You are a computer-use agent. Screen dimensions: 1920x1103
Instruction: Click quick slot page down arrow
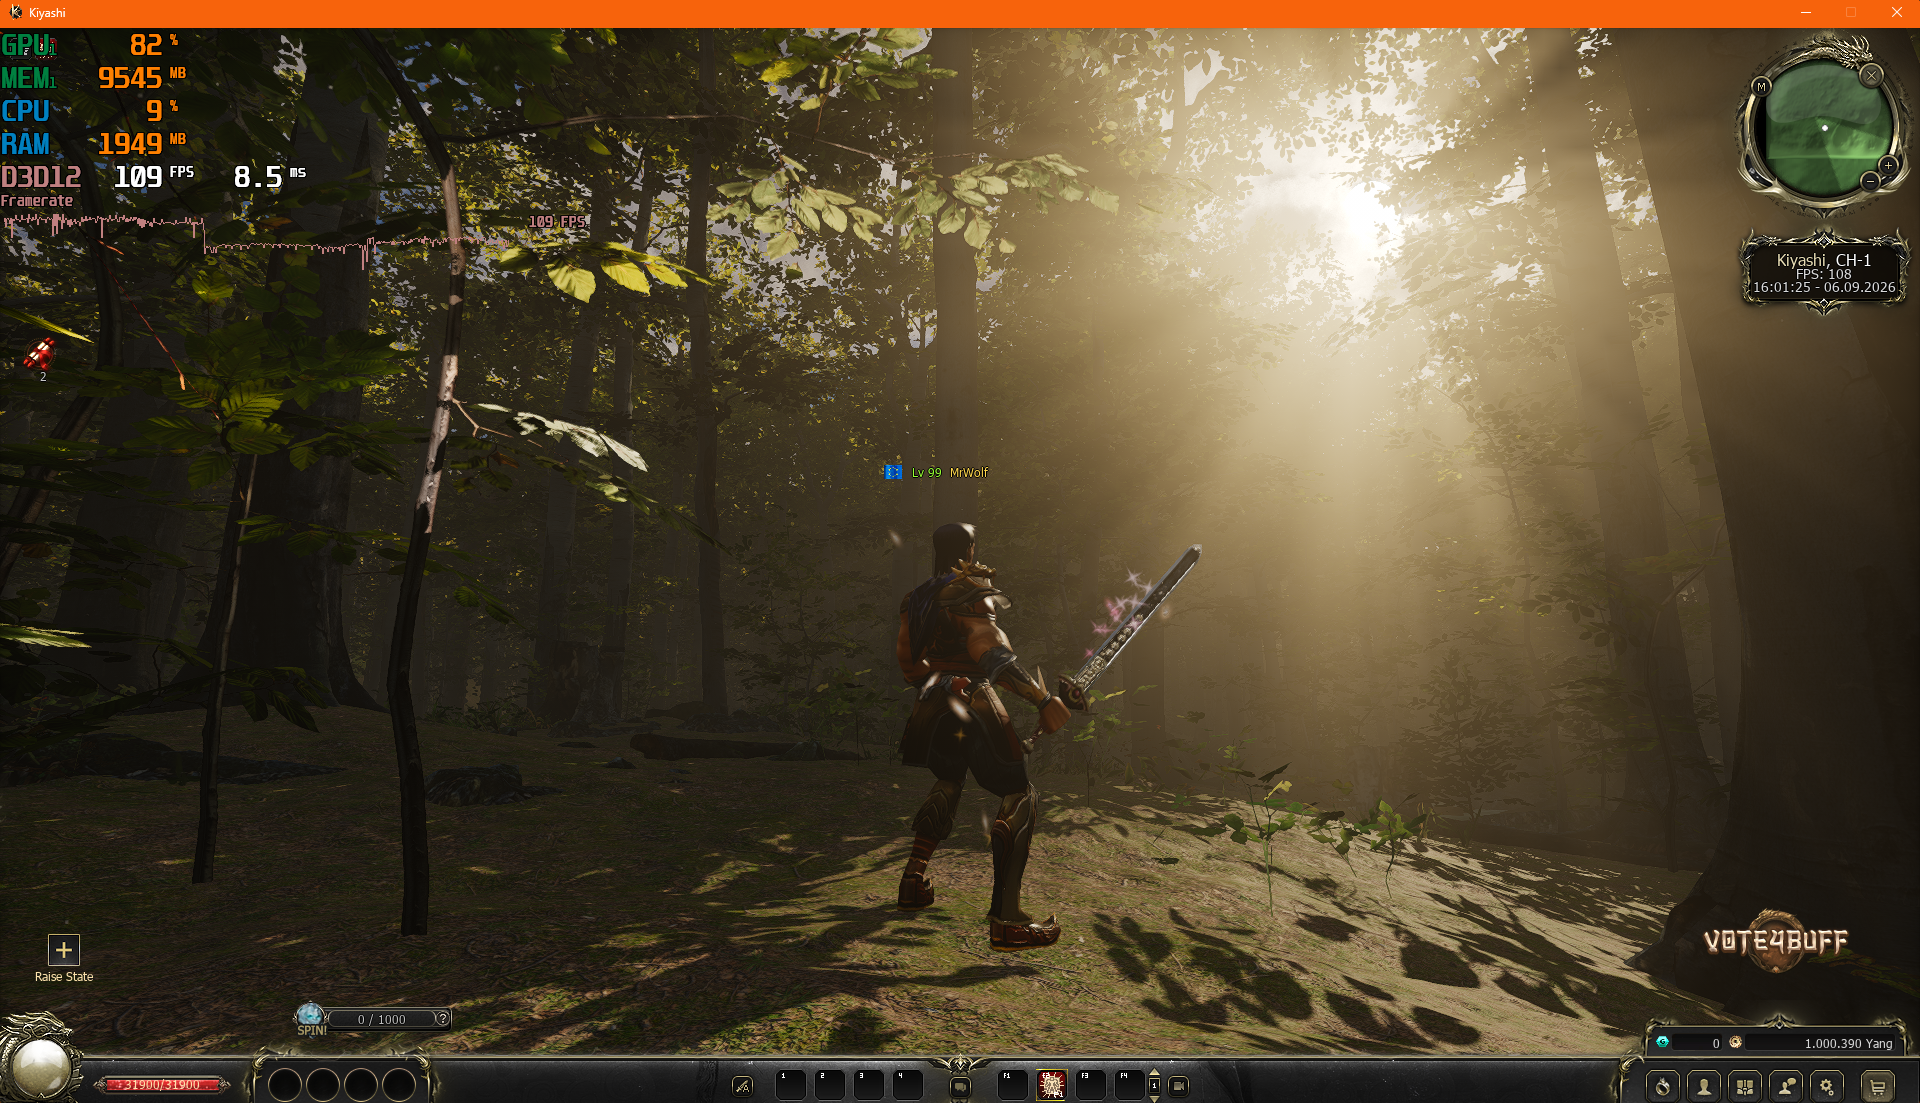1155,1098
